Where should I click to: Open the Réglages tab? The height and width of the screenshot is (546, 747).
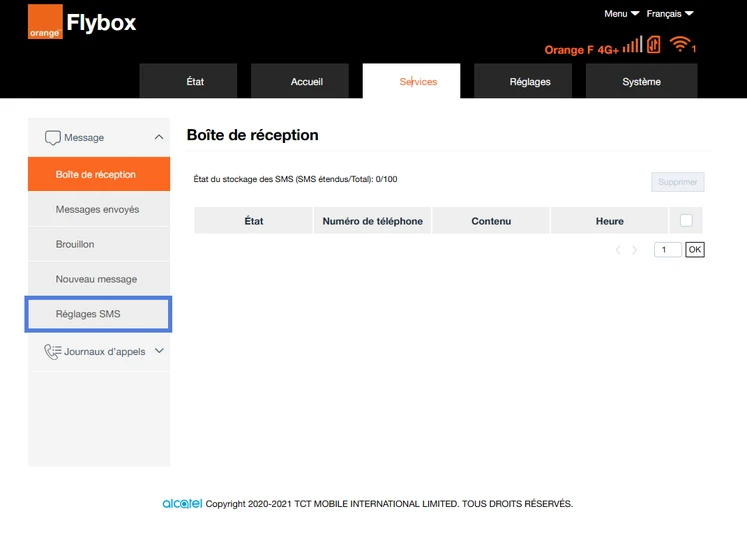pos(523,81)
